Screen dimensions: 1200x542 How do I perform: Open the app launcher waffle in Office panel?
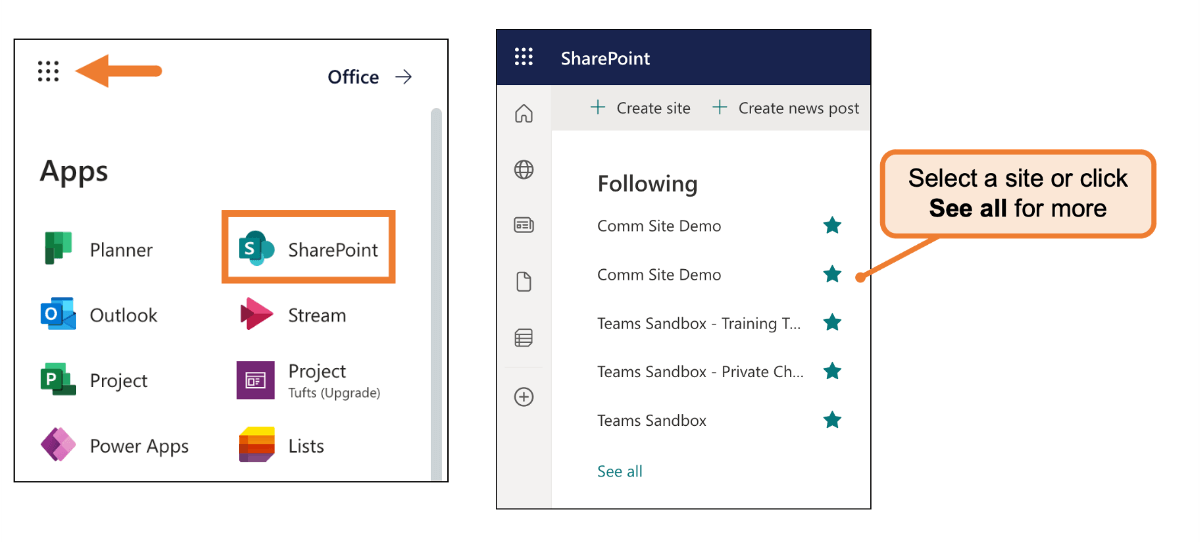(x=48, y=71)
